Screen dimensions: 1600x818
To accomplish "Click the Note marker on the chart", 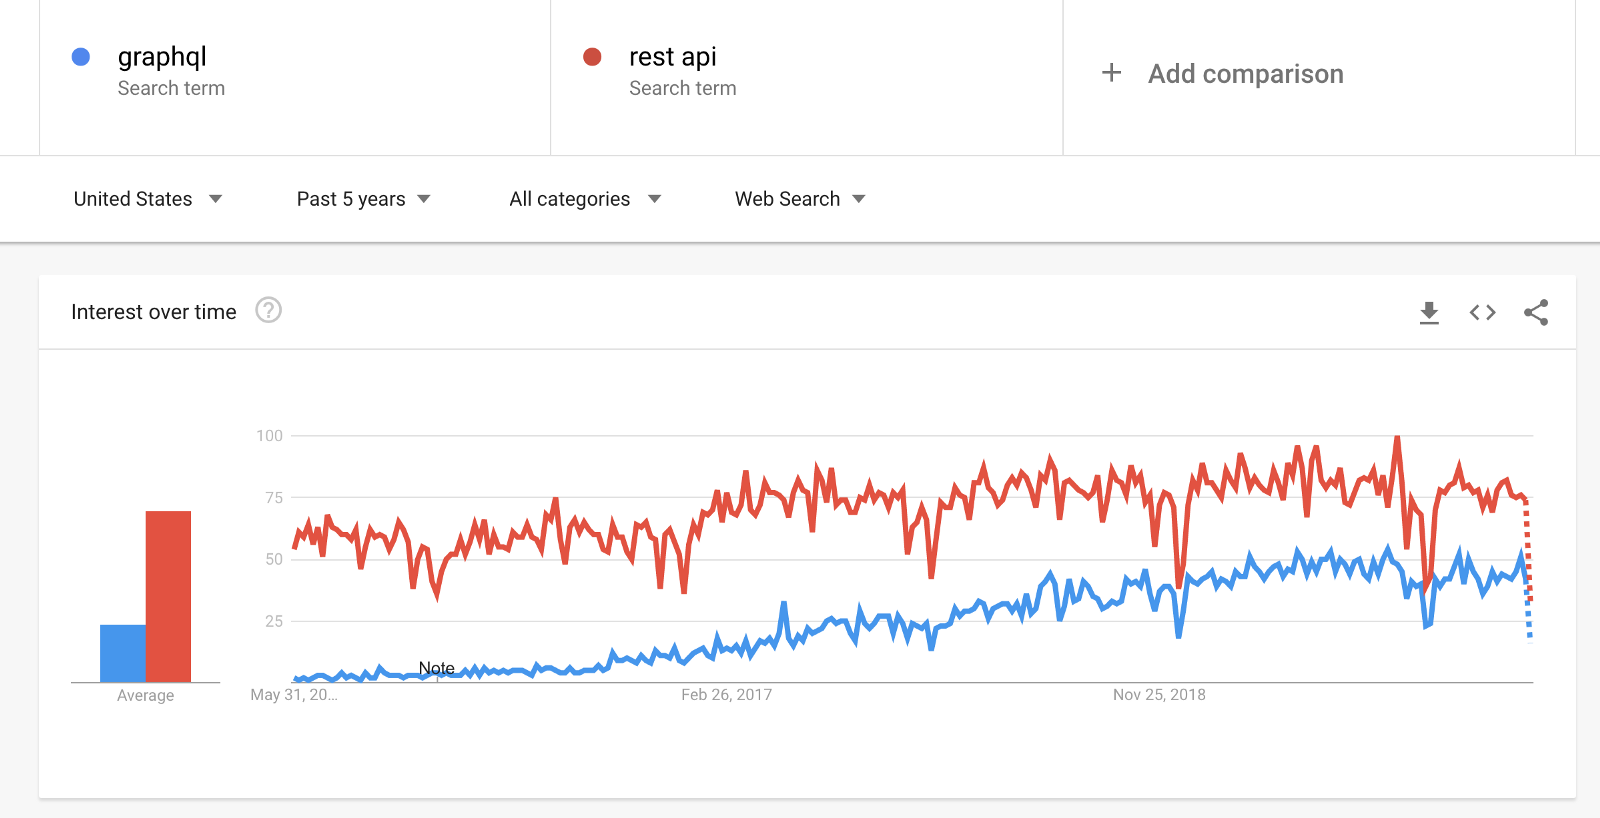I will coord(436,668).
